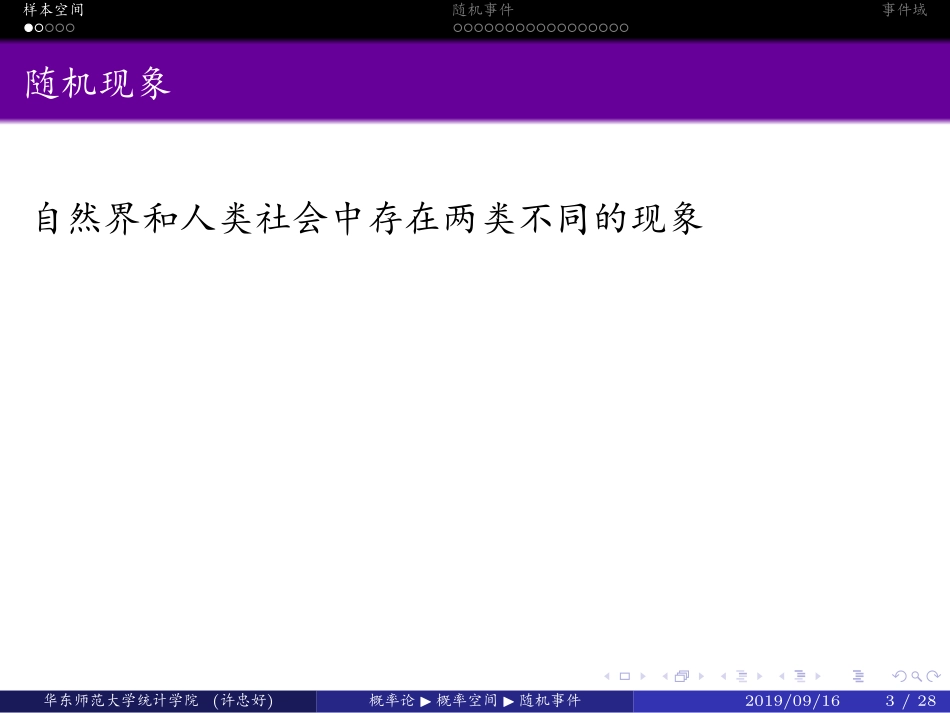Image resolution: width=950 pixels, height=713 pixels.
Task: Click the presentation outline icon near the right
Action: point(859,675)
